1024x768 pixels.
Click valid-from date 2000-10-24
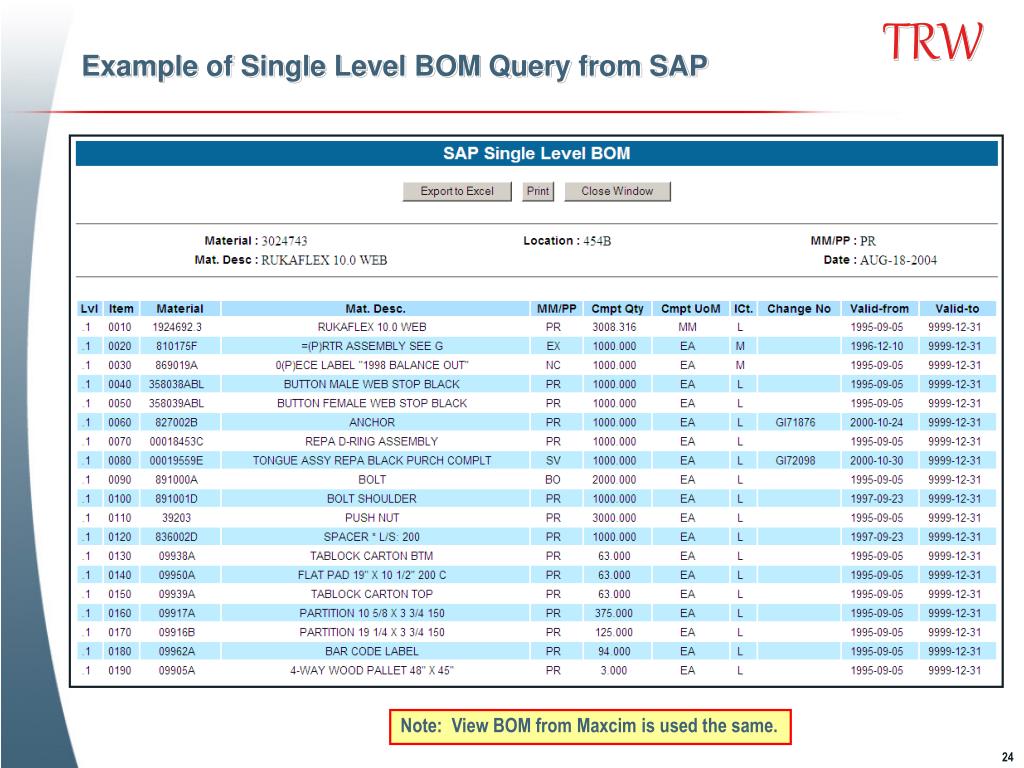876,423
